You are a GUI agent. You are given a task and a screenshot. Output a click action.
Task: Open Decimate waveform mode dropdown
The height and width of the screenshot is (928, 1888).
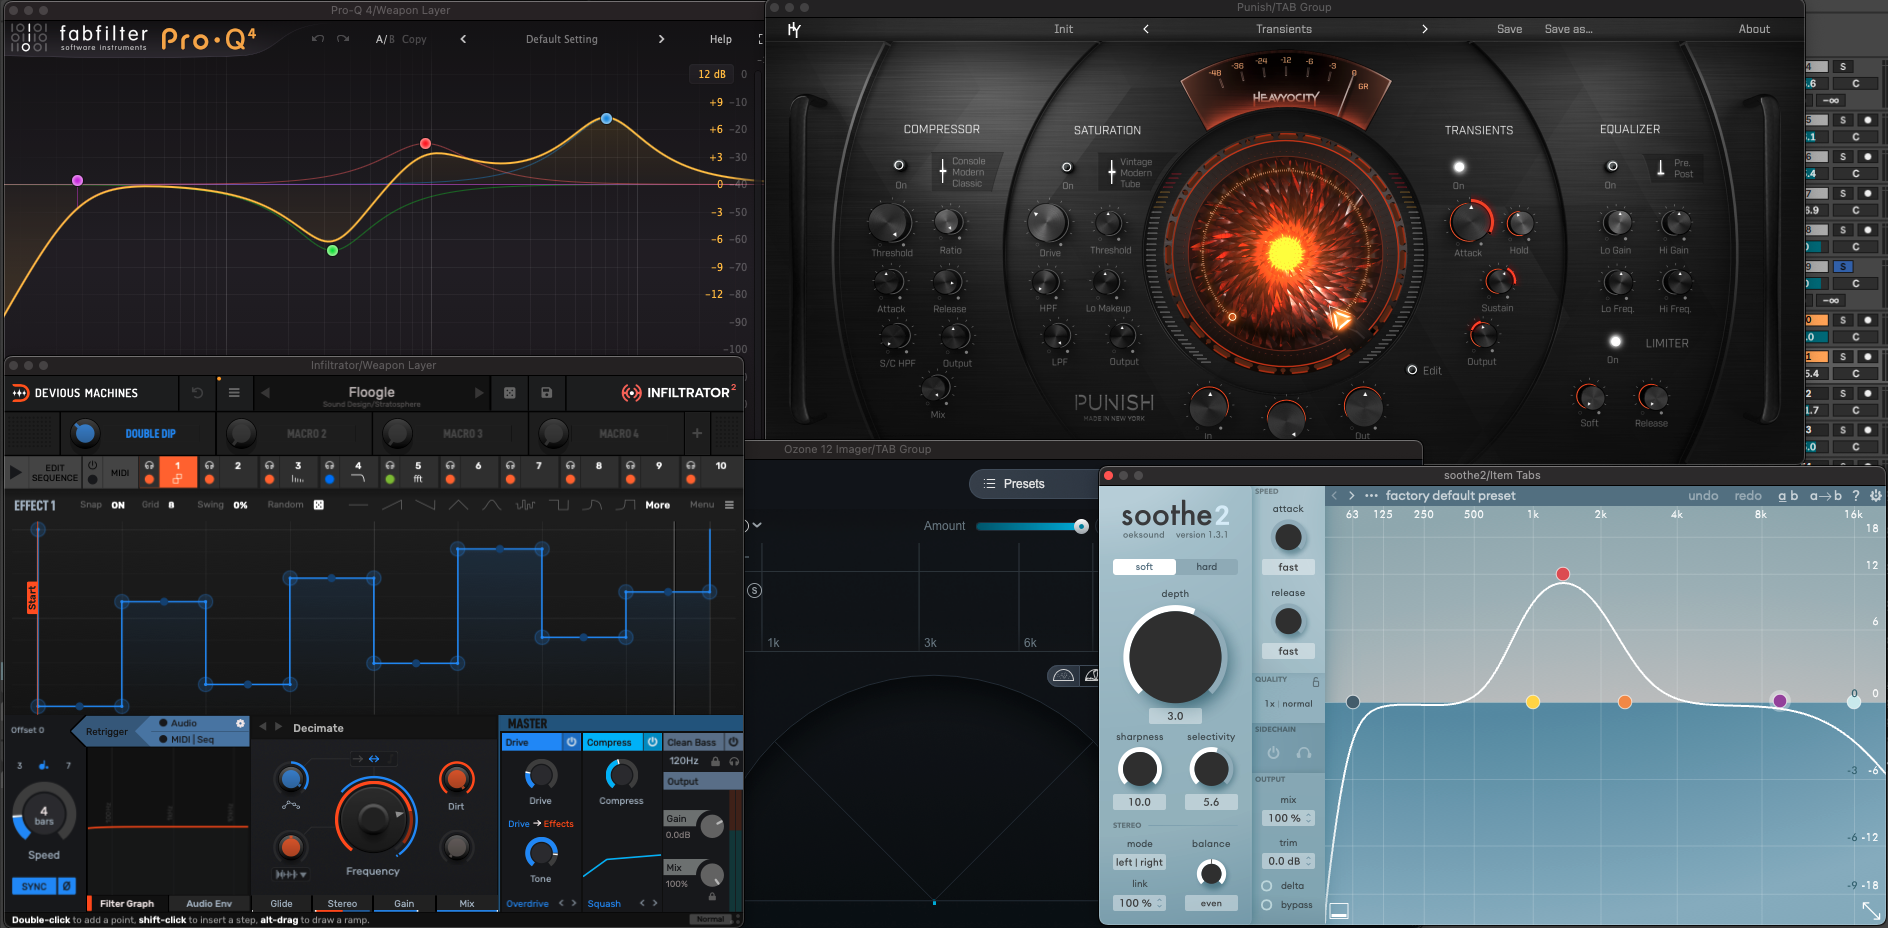click(291, 874)
